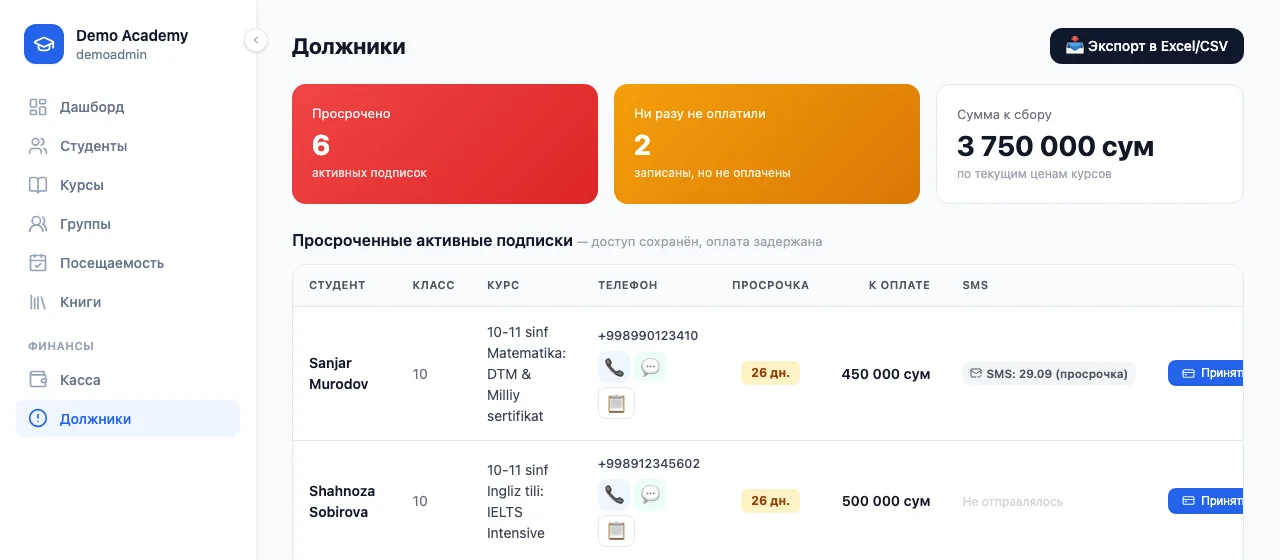Click the 26 дн. badge for Shahnoza Sobirova
Viewport: 1280px width, 560px height.
click(770, 501)
